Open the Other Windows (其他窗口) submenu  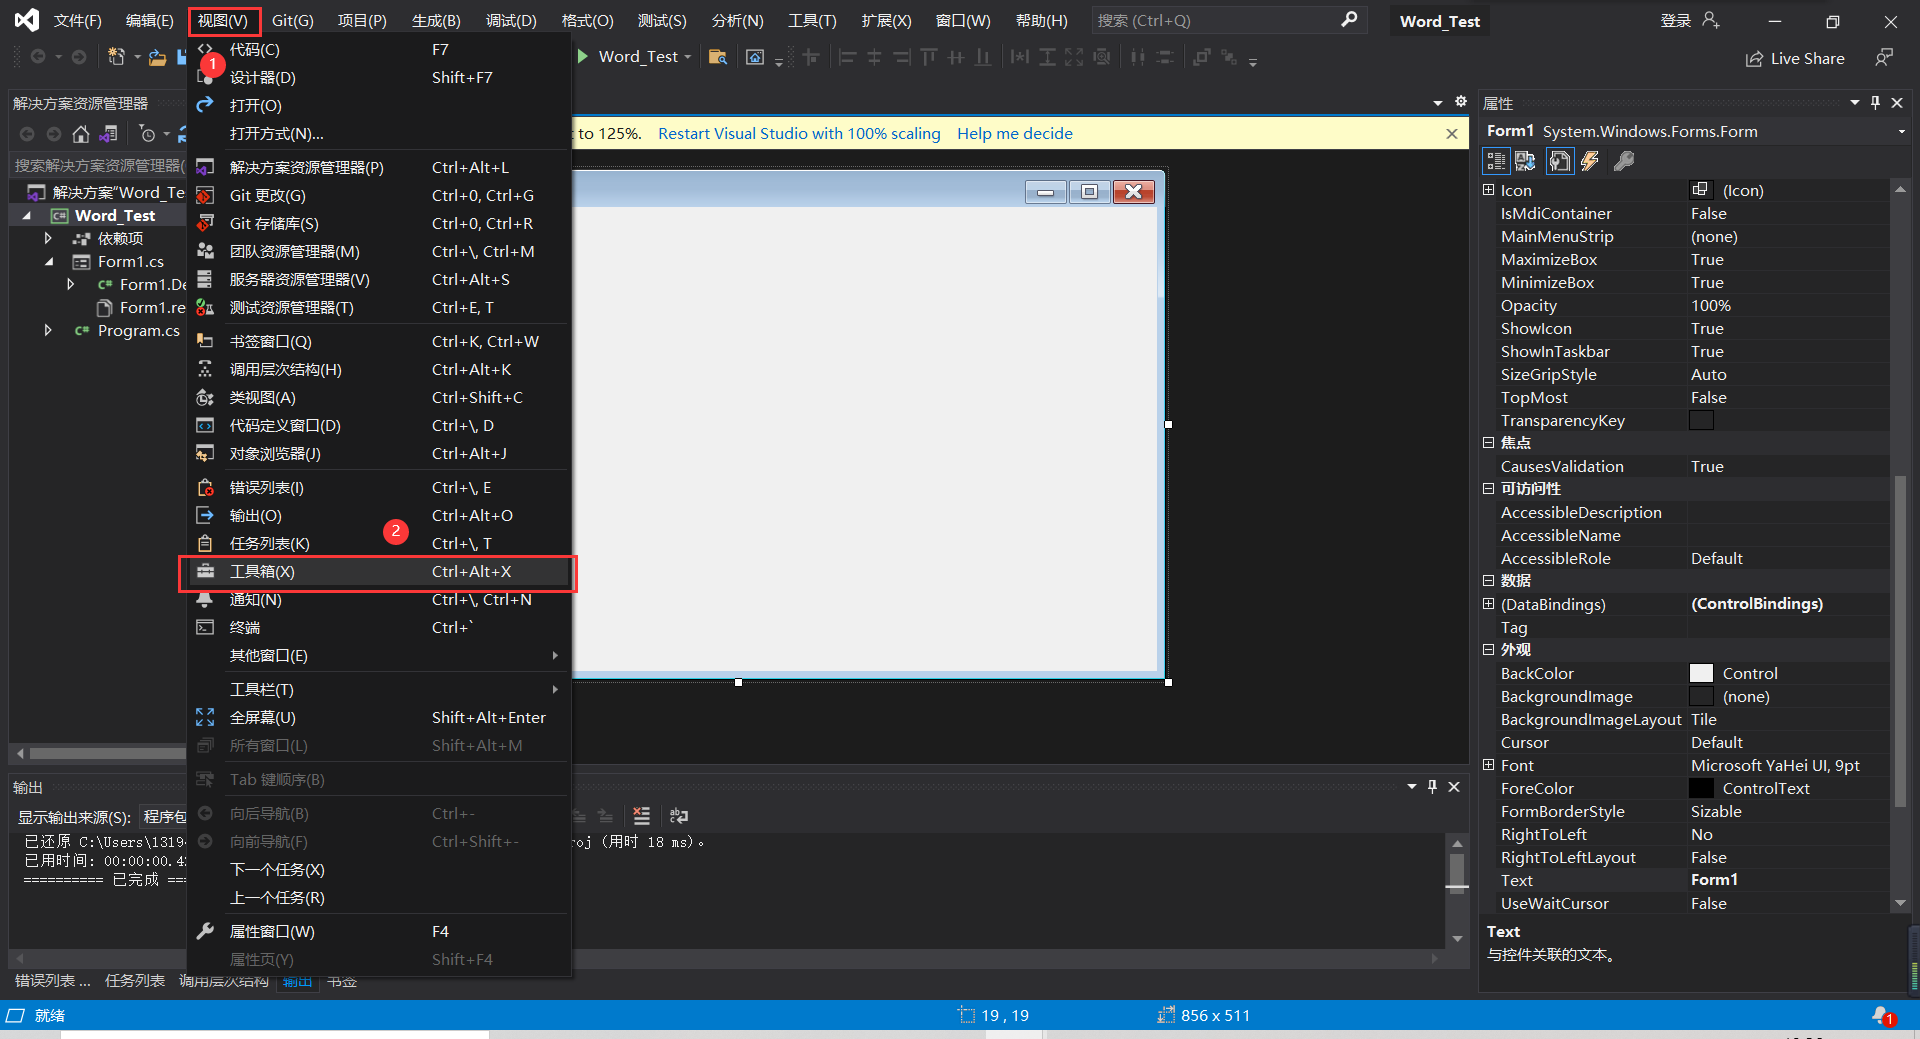378,656
